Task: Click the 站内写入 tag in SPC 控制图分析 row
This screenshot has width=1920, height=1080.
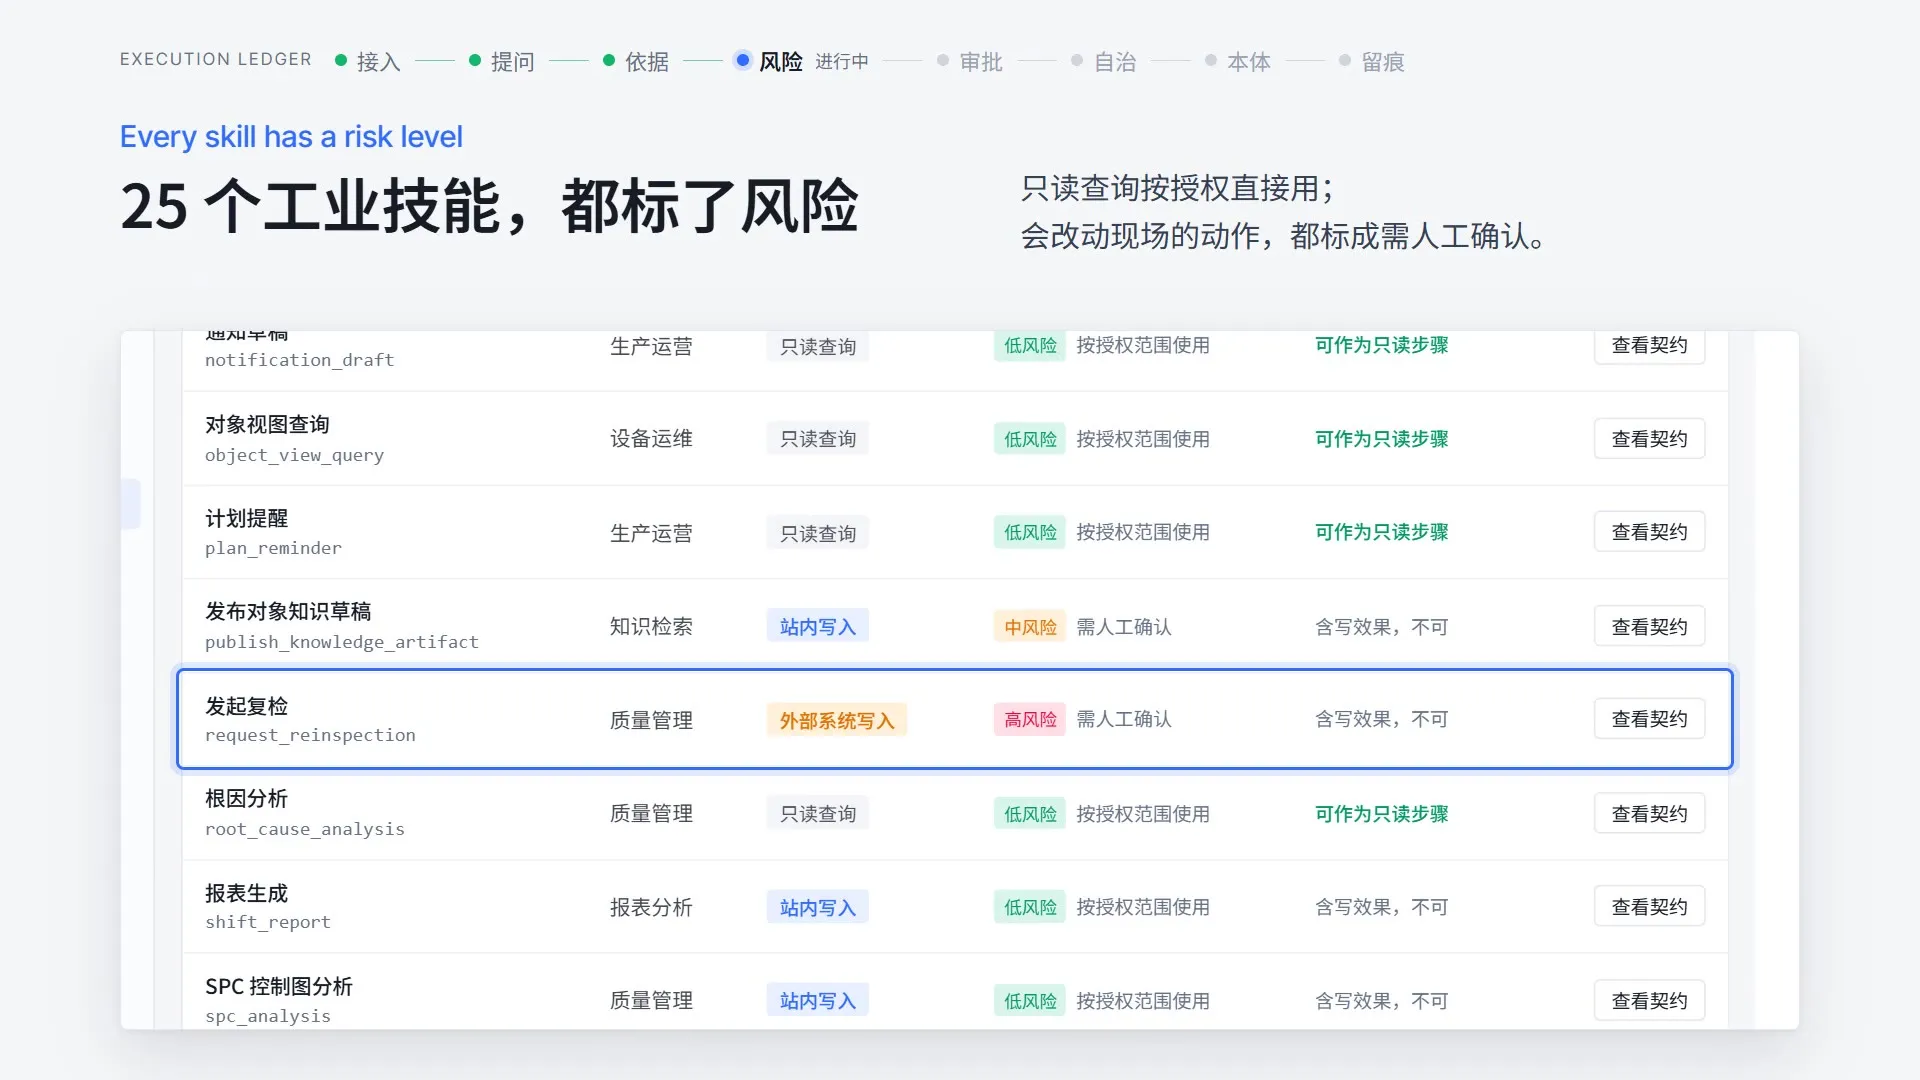Action: pos(818,1000)
